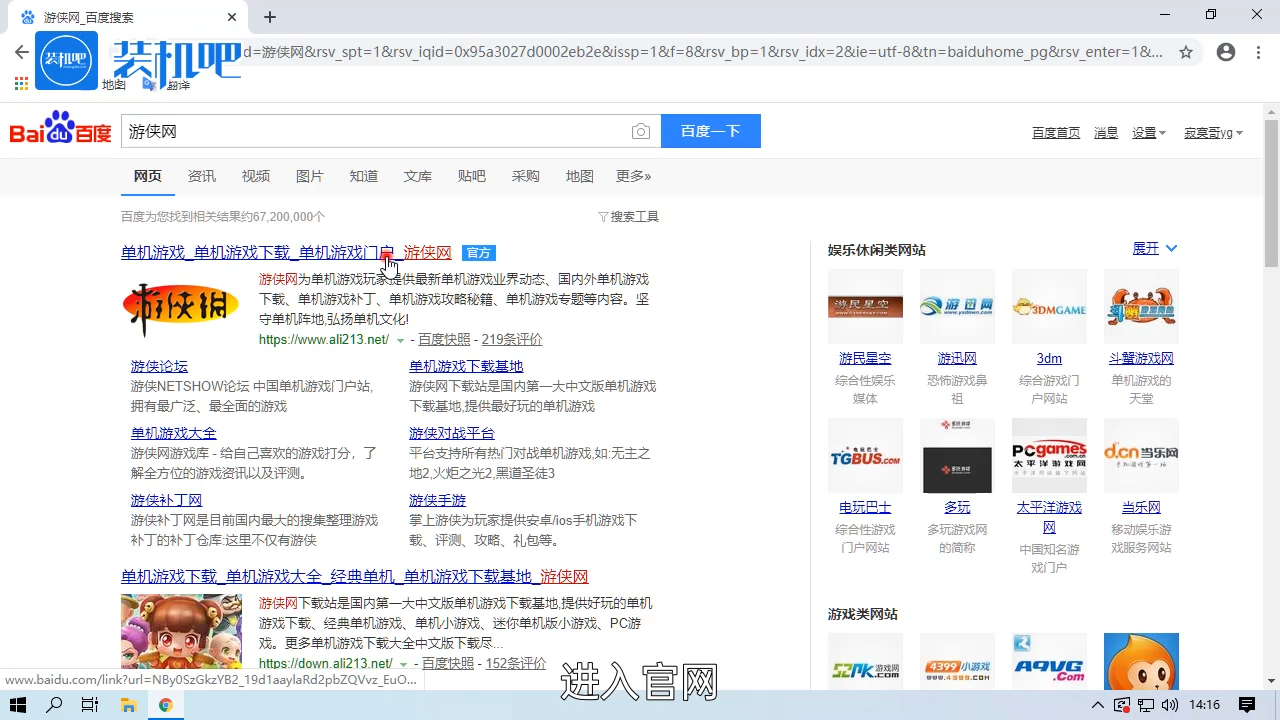Open Chrome profile account icon
Viewport: 1280px width, 720px height.
pyautogui.click(x=1226, y=52)
